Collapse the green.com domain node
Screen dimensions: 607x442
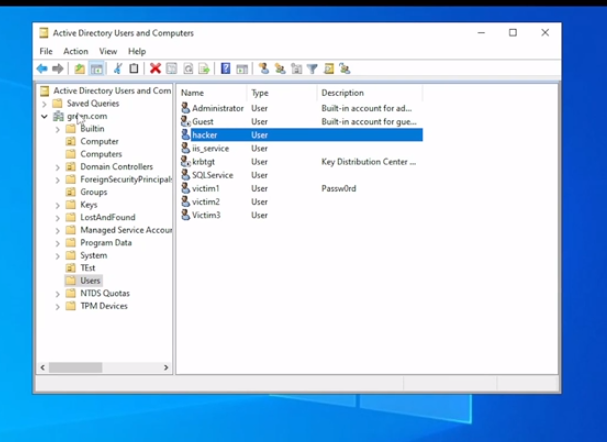[44, 116]
